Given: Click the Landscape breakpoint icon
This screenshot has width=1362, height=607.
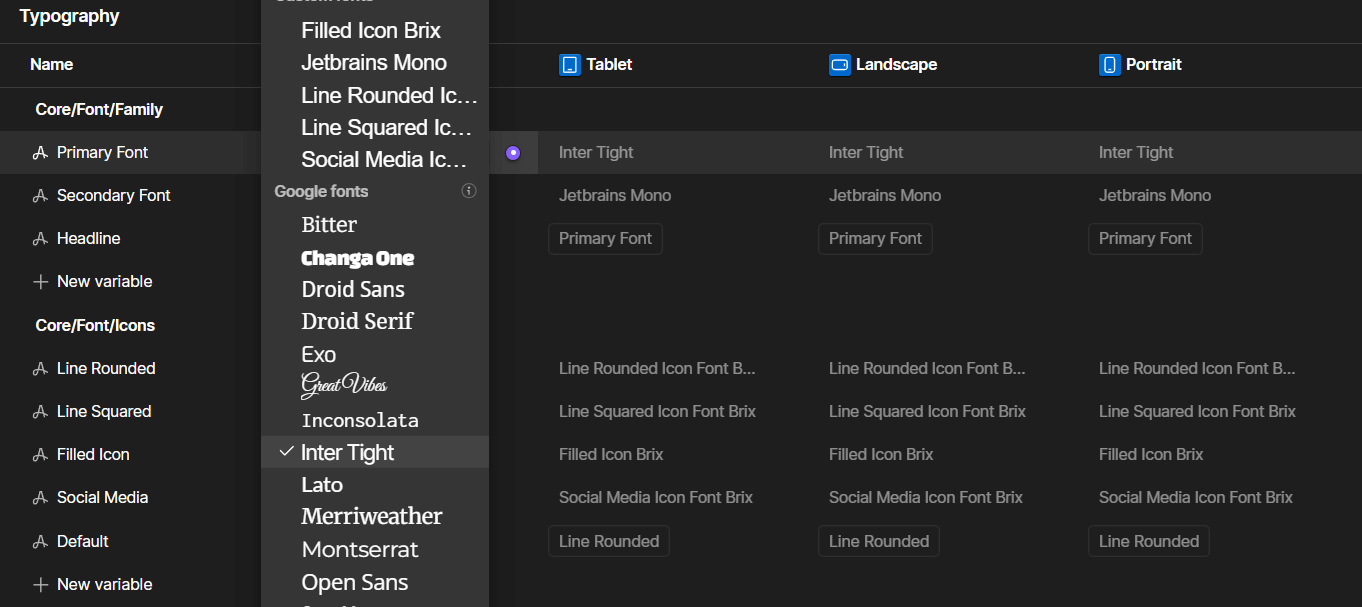Looking at the screenshot, I should (x=839, y=64).
